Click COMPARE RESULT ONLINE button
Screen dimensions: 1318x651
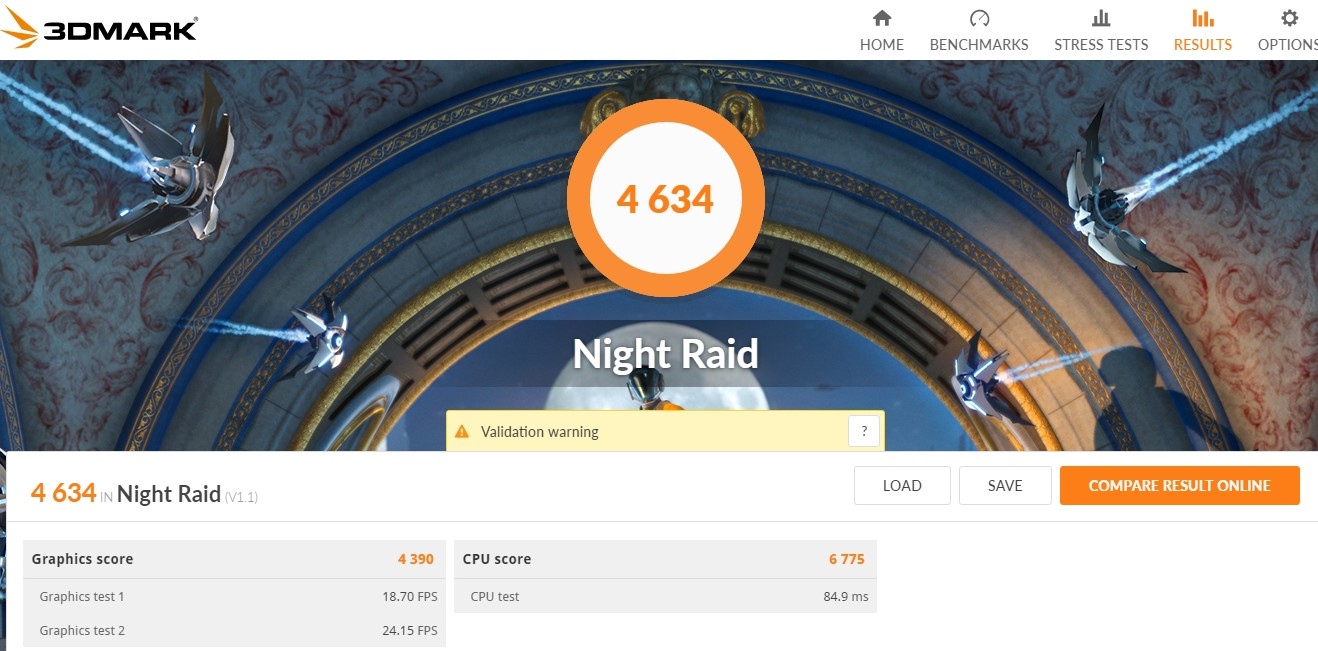1180,485
